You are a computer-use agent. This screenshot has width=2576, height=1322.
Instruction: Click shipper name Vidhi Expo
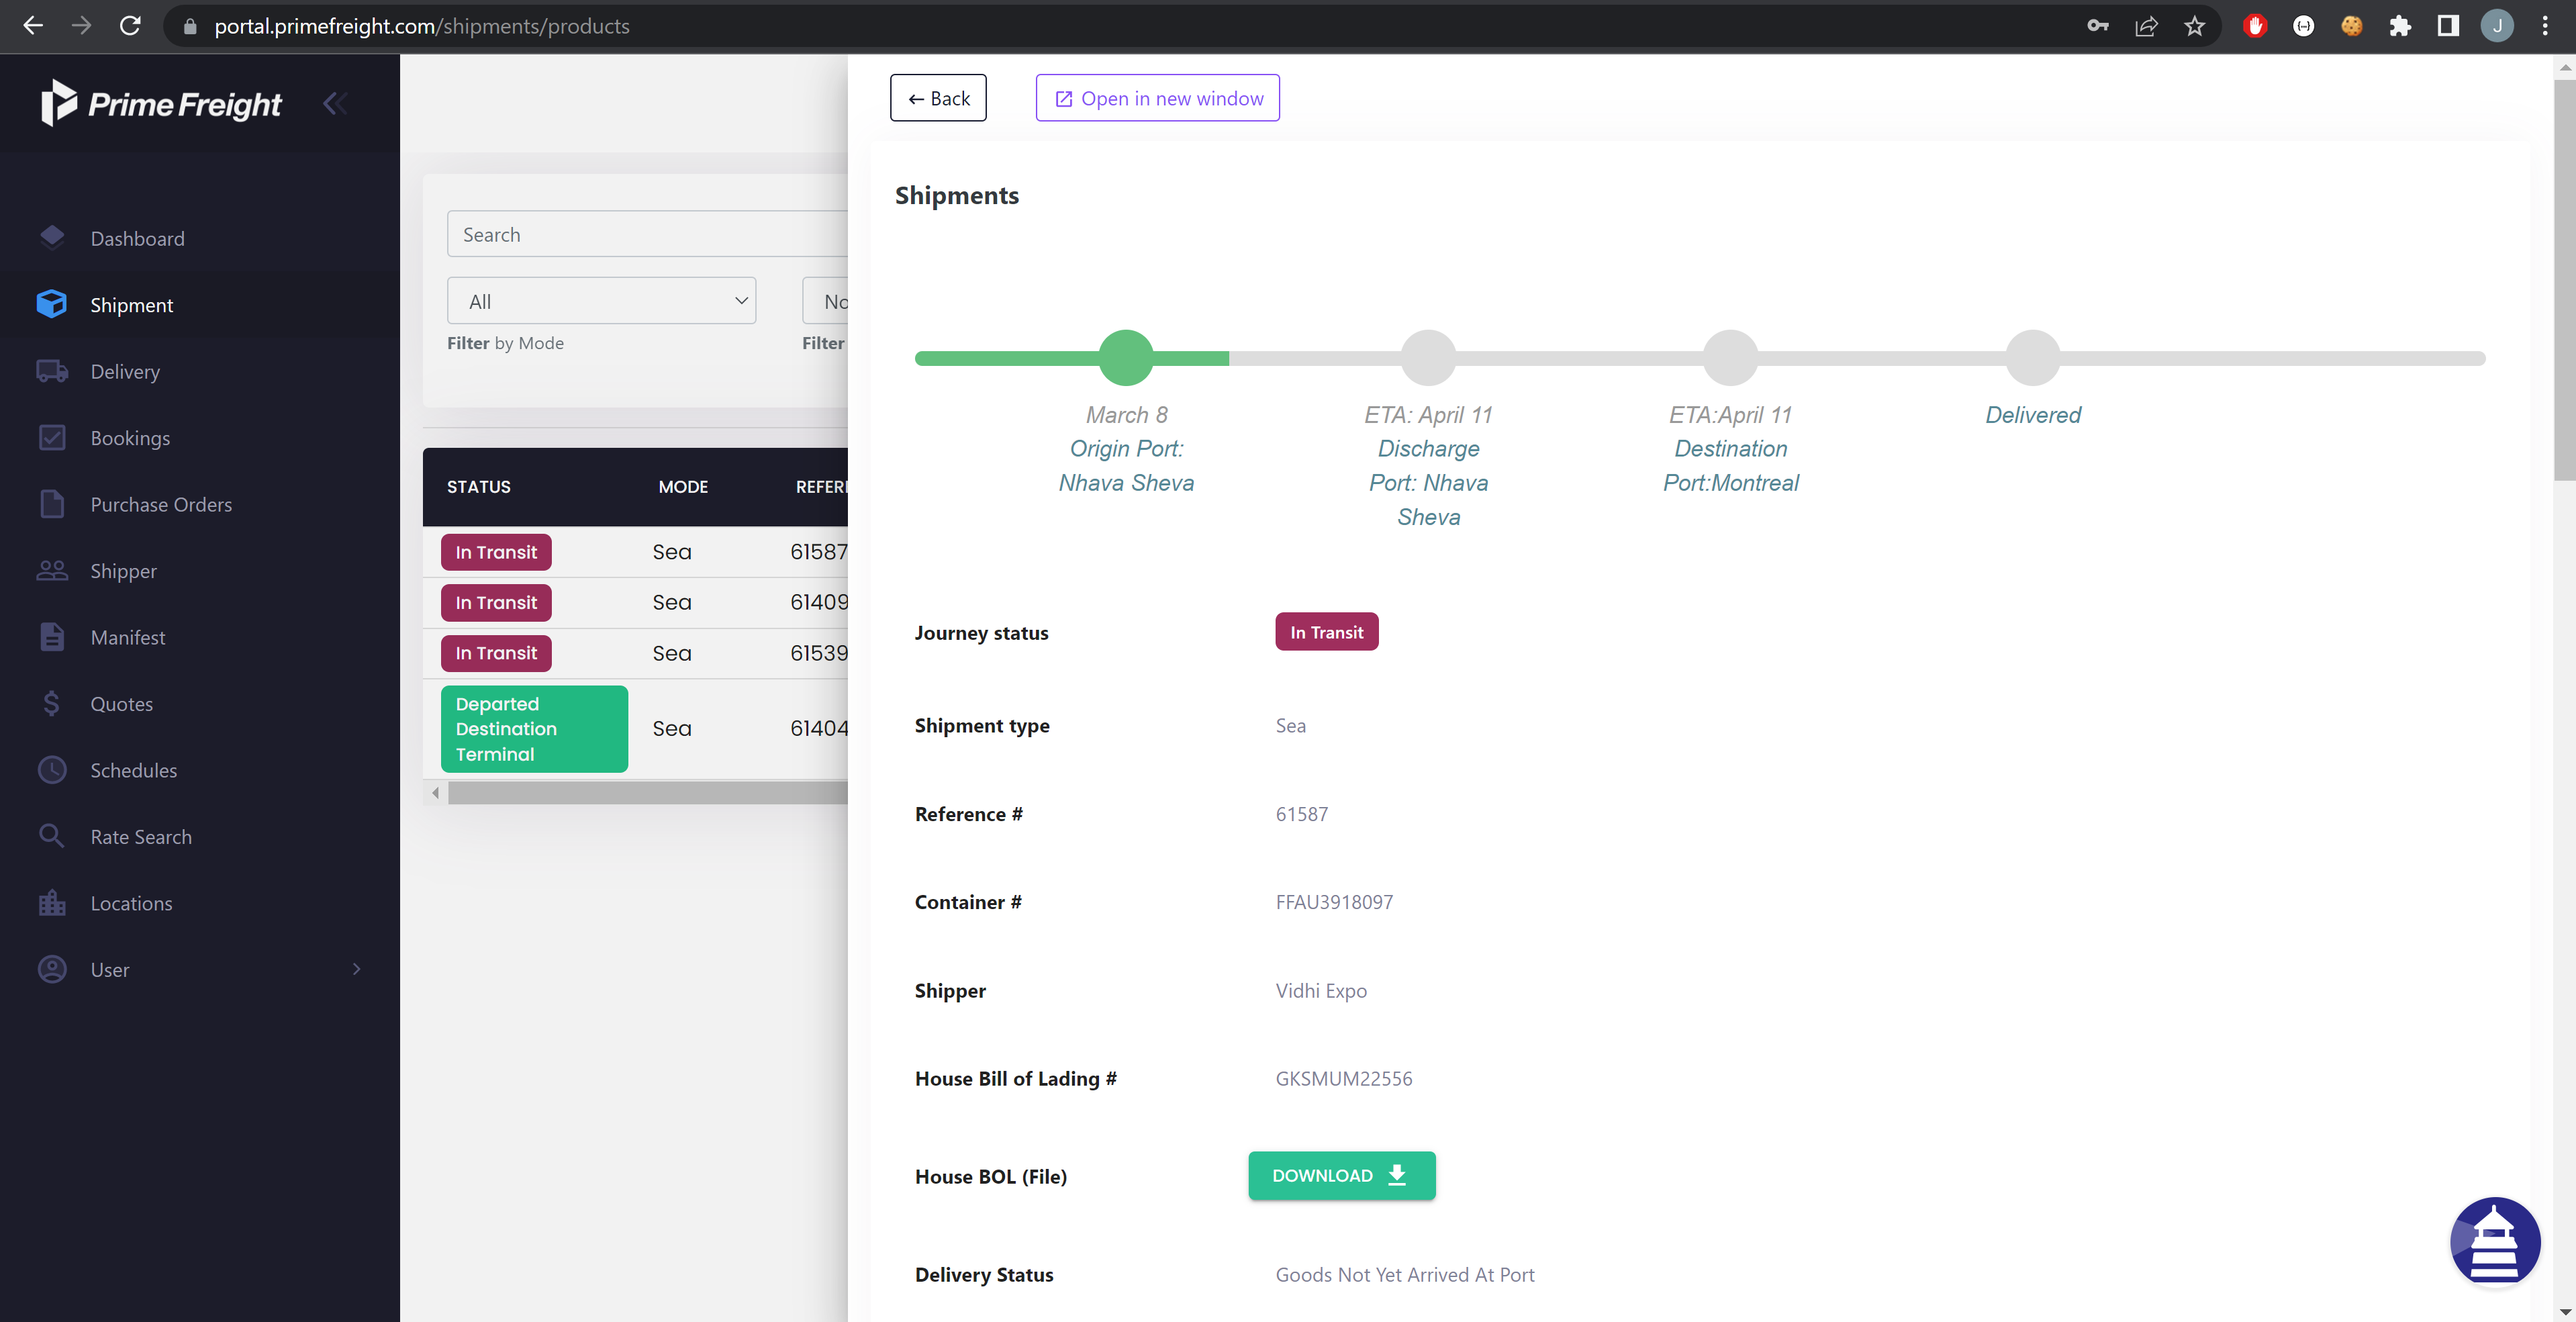click(x=1321, y=990)
